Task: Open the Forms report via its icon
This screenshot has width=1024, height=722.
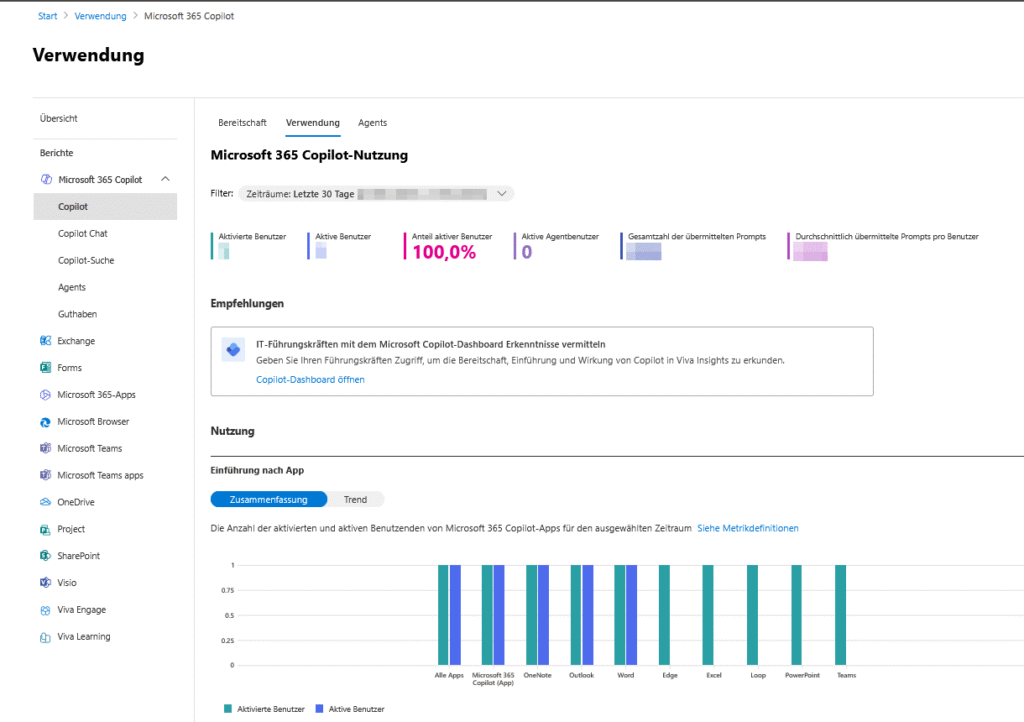Action: click(x=44, y=367)
